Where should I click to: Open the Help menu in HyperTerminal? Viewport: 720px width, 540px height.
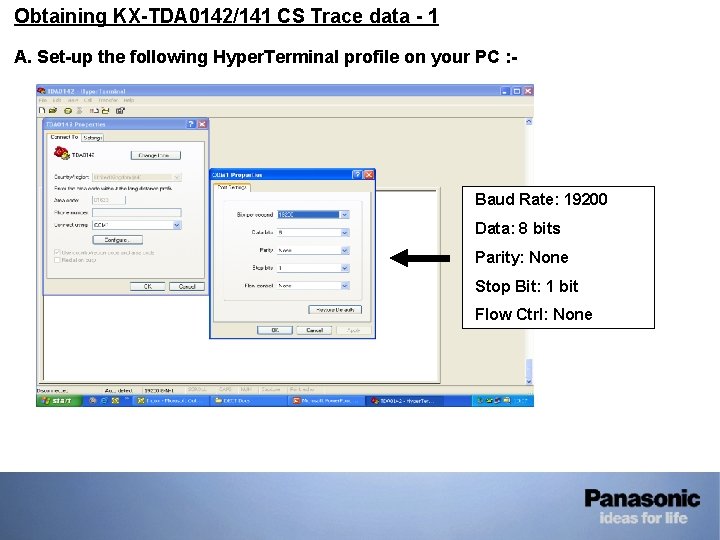coord(129,100)
